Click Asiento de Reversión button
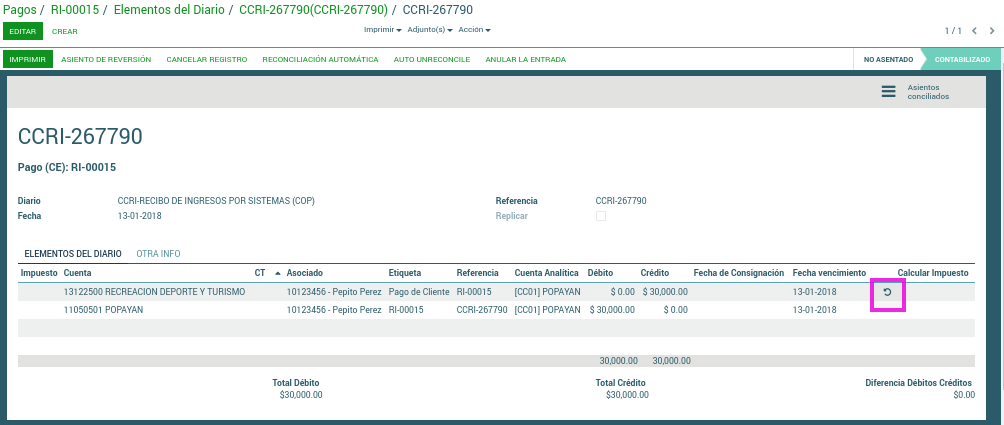Image resolution: width=1004 pixels, height=425 pixels. 106,60
